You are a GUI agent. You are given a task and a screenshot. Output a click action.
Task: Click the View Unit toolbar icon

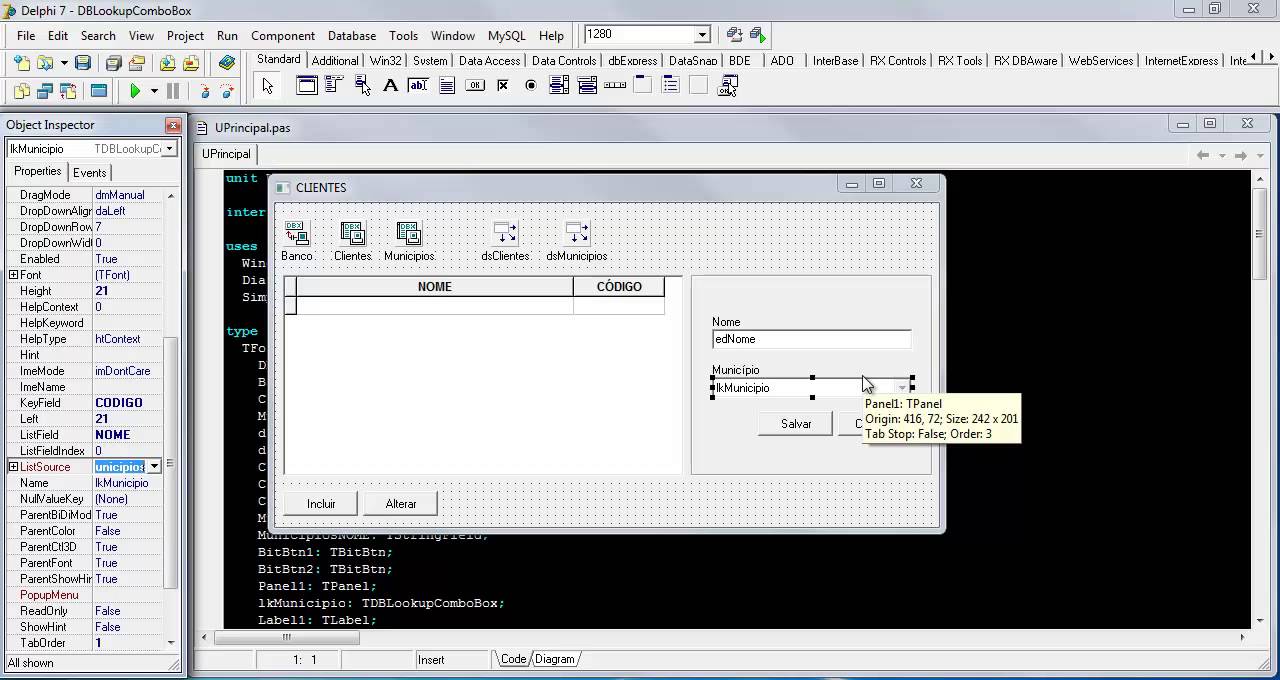point(22,91)
